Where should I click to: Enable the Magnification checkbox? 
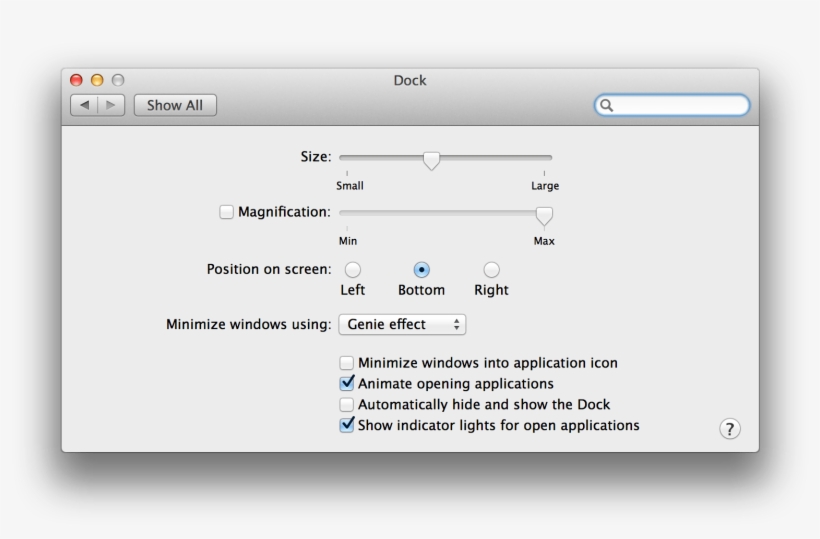[x=226, y=212]
